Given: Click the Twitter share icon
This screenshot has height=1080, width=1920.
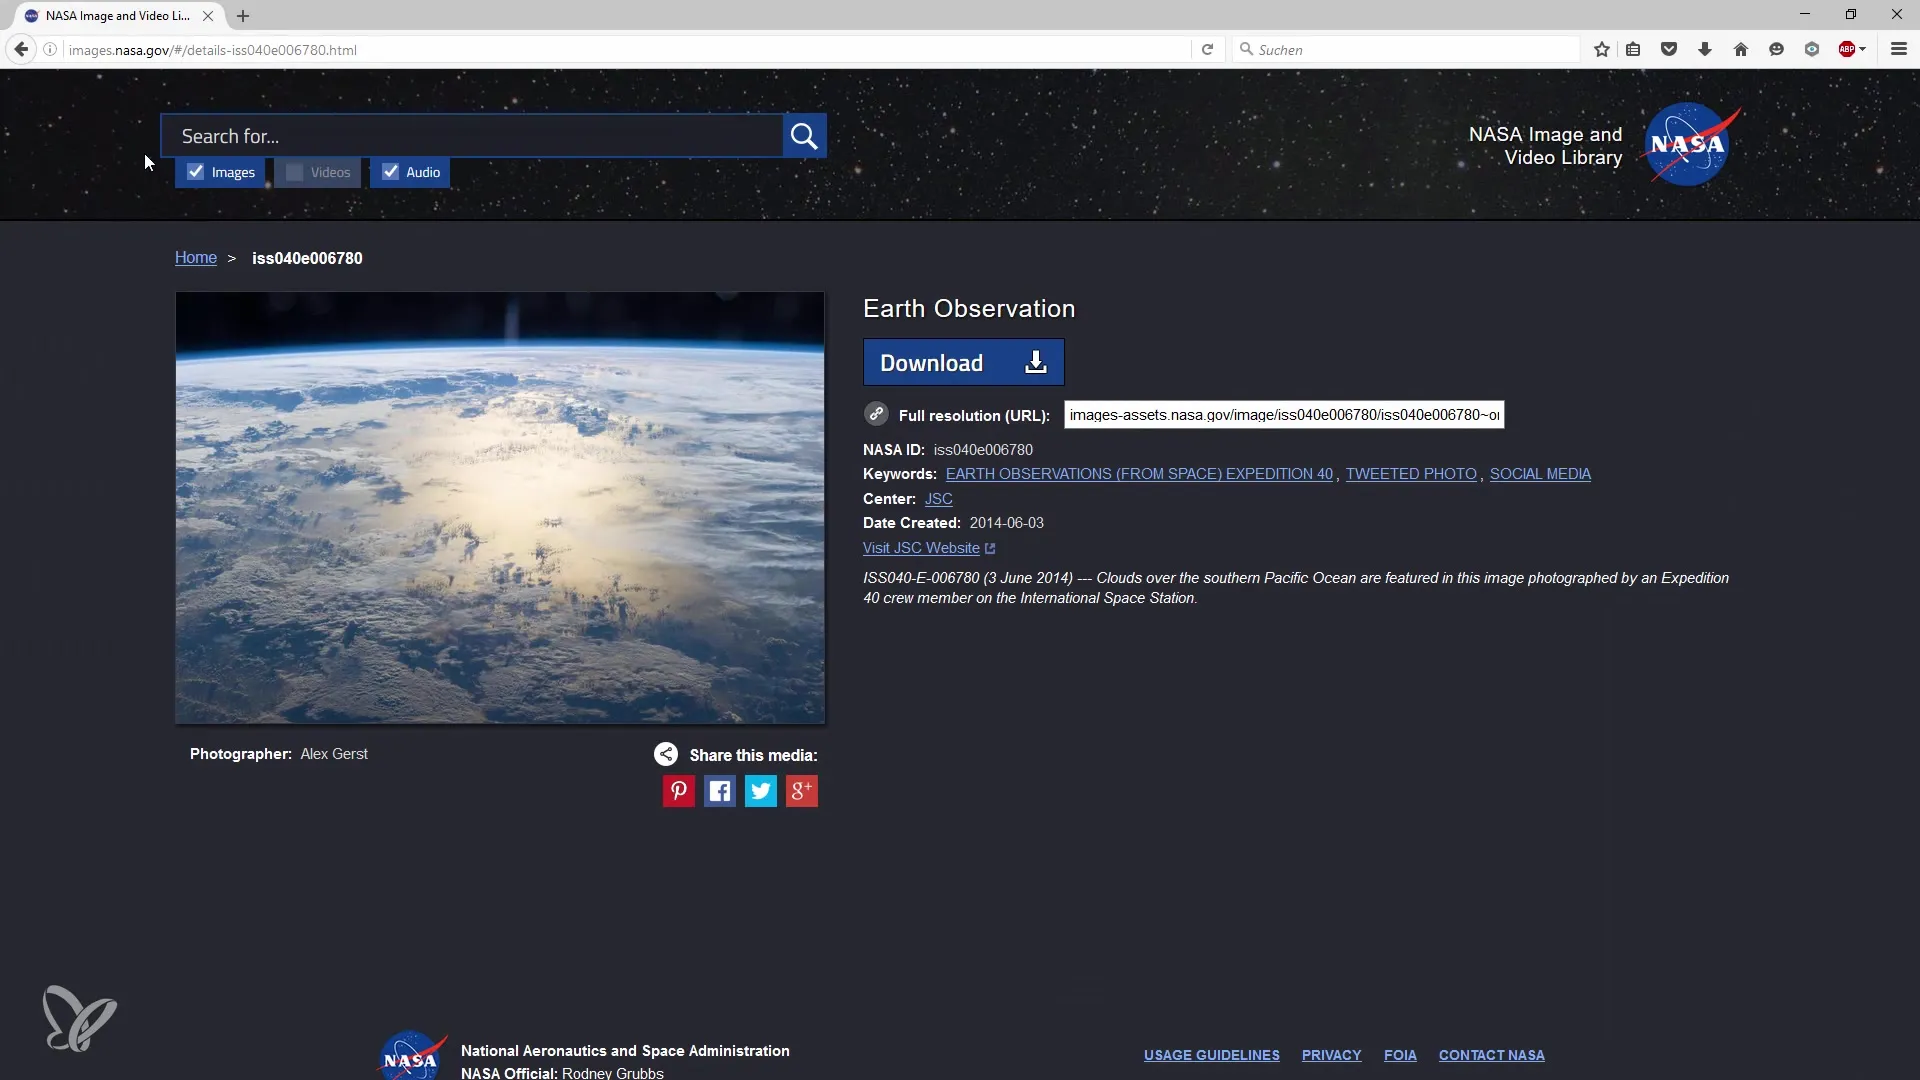Looking at the screenshot, I should [760, 790].
